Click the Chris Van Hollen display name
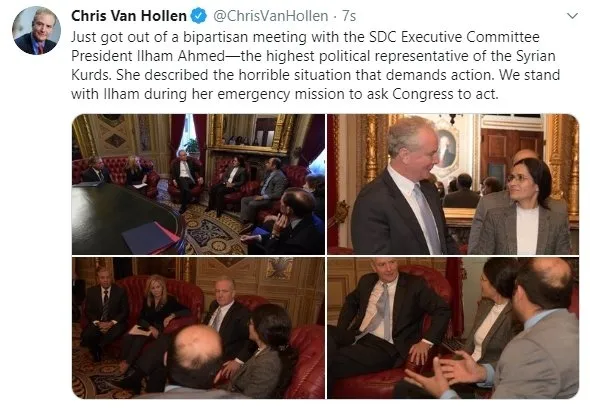Screen dimensions: 590x411 point(129,16)
